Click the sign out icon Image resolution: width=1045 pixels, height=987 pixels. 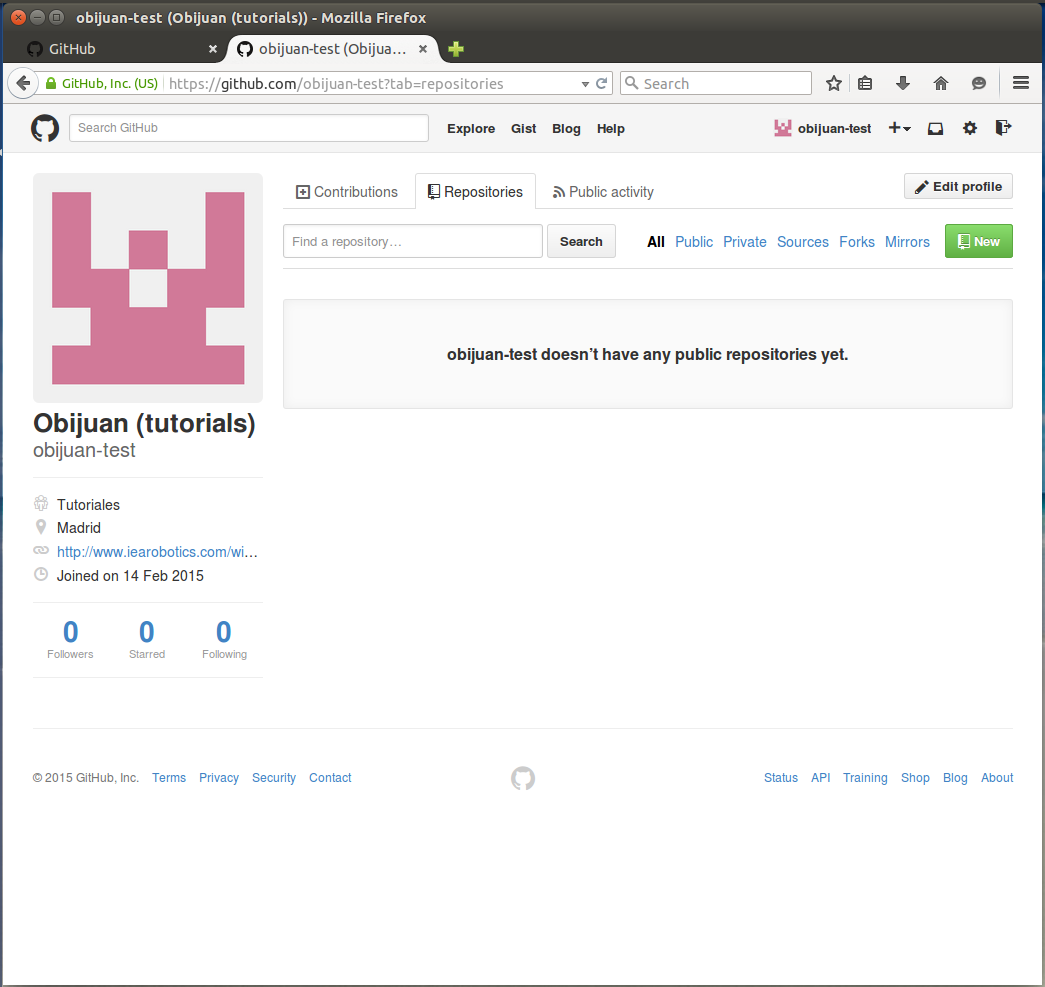click(x=1003, y=128)
